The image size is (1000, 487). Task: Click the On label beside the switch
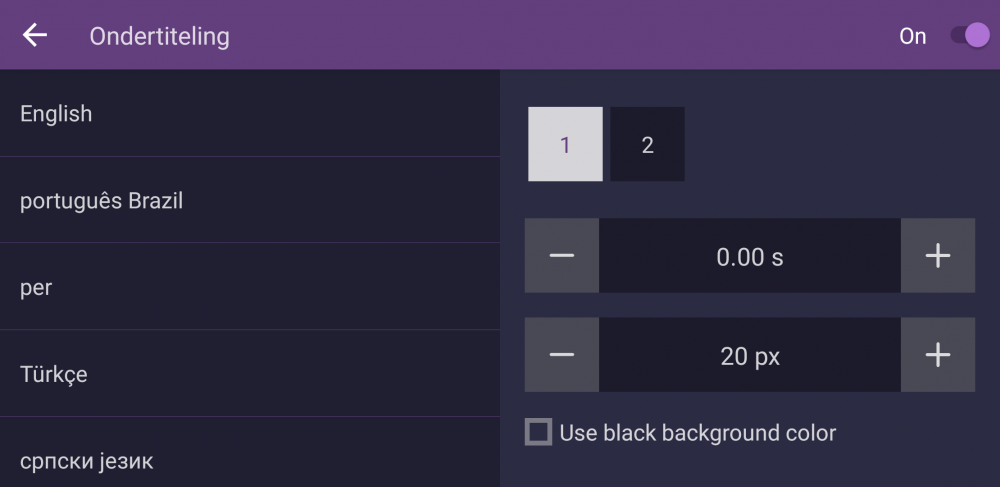coord(912,37)
